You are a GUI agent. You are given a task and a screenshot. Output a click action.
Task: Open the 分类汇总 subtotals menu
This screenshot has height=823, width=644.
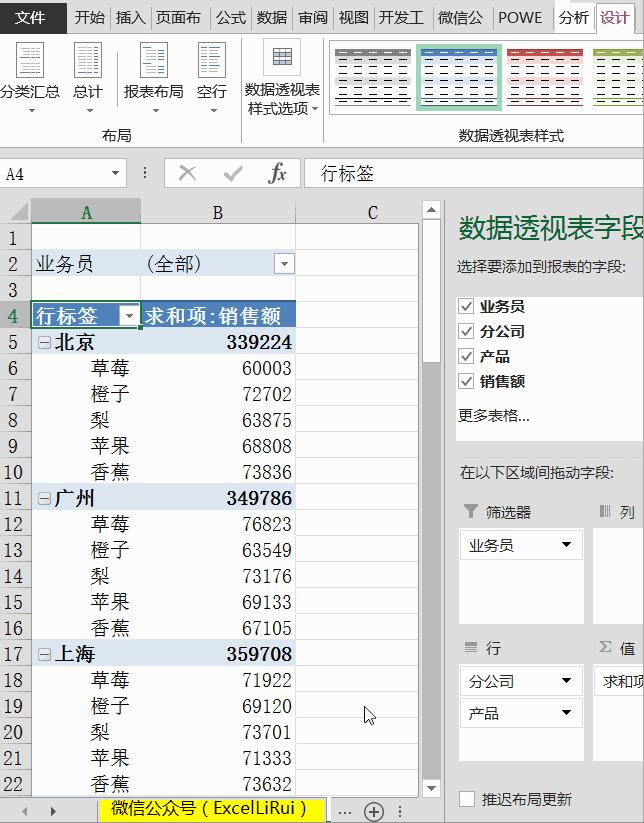point(30,78)
